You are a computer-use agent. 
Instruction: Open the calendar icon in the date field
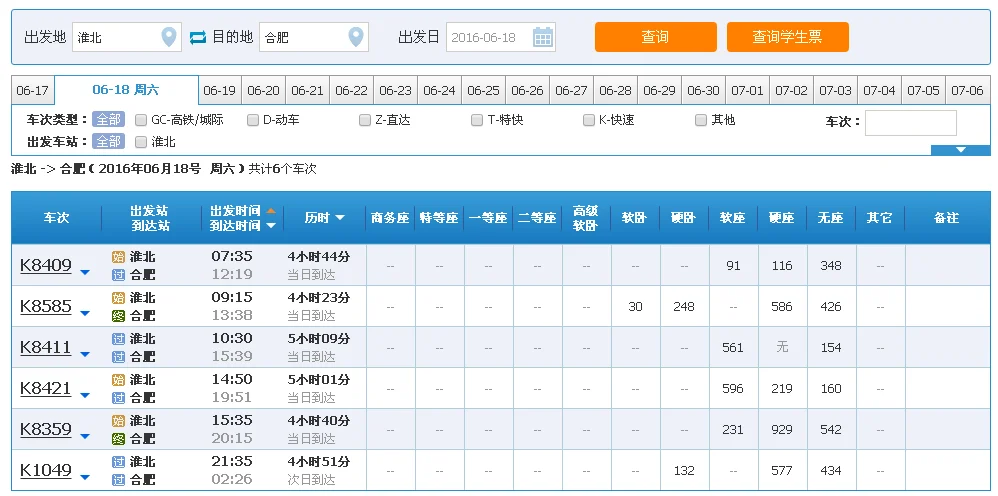tap(542, 37)
